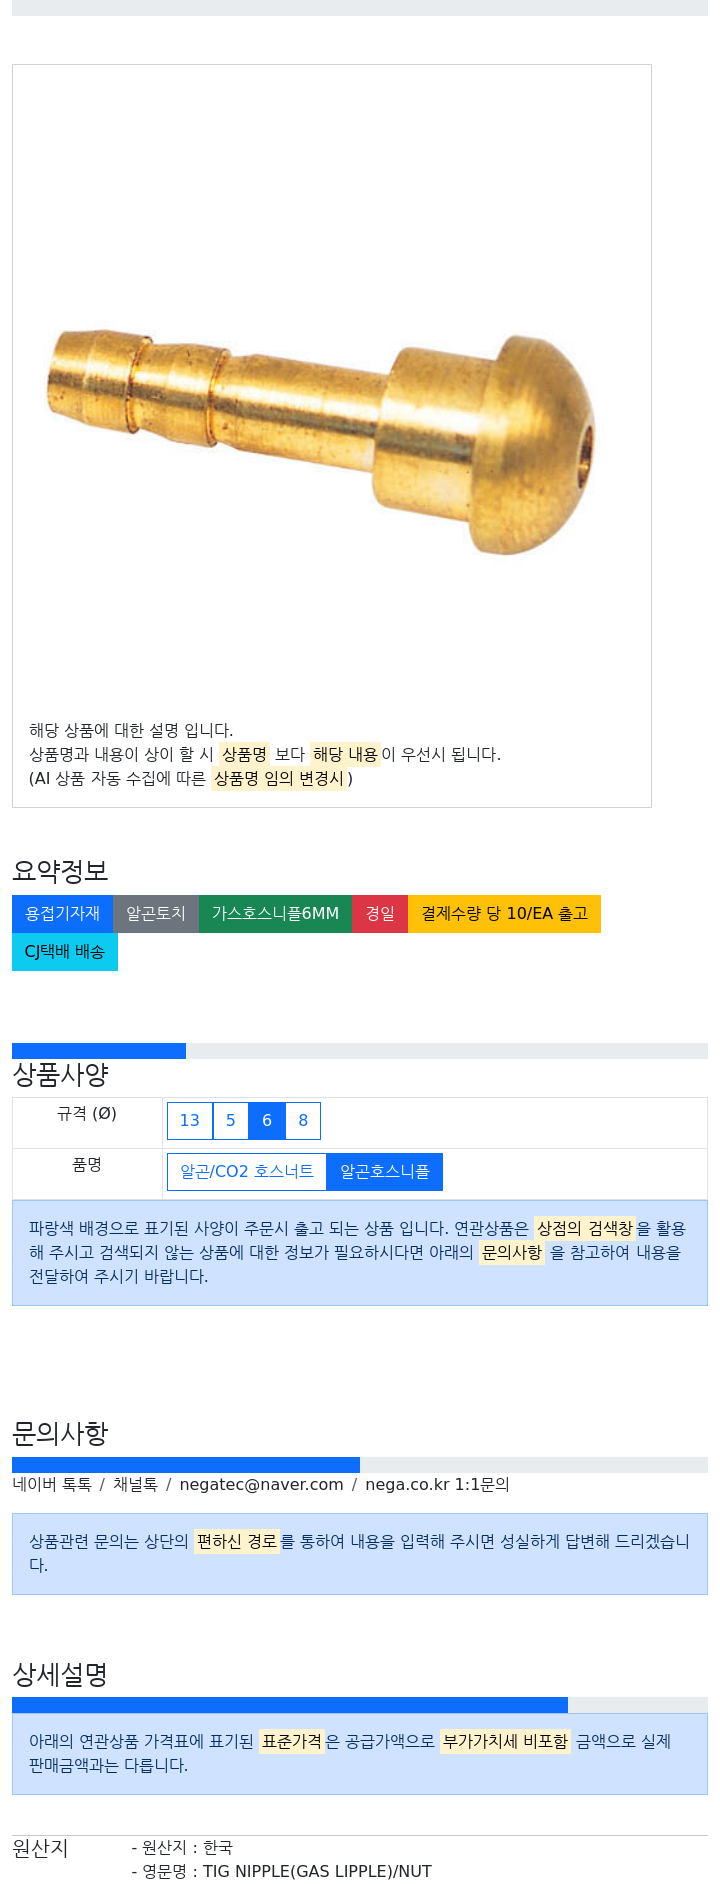Viewport: 720px width, 1884px height.
Task: Select the 용접기자재 category tag
Action: [62, 914]
